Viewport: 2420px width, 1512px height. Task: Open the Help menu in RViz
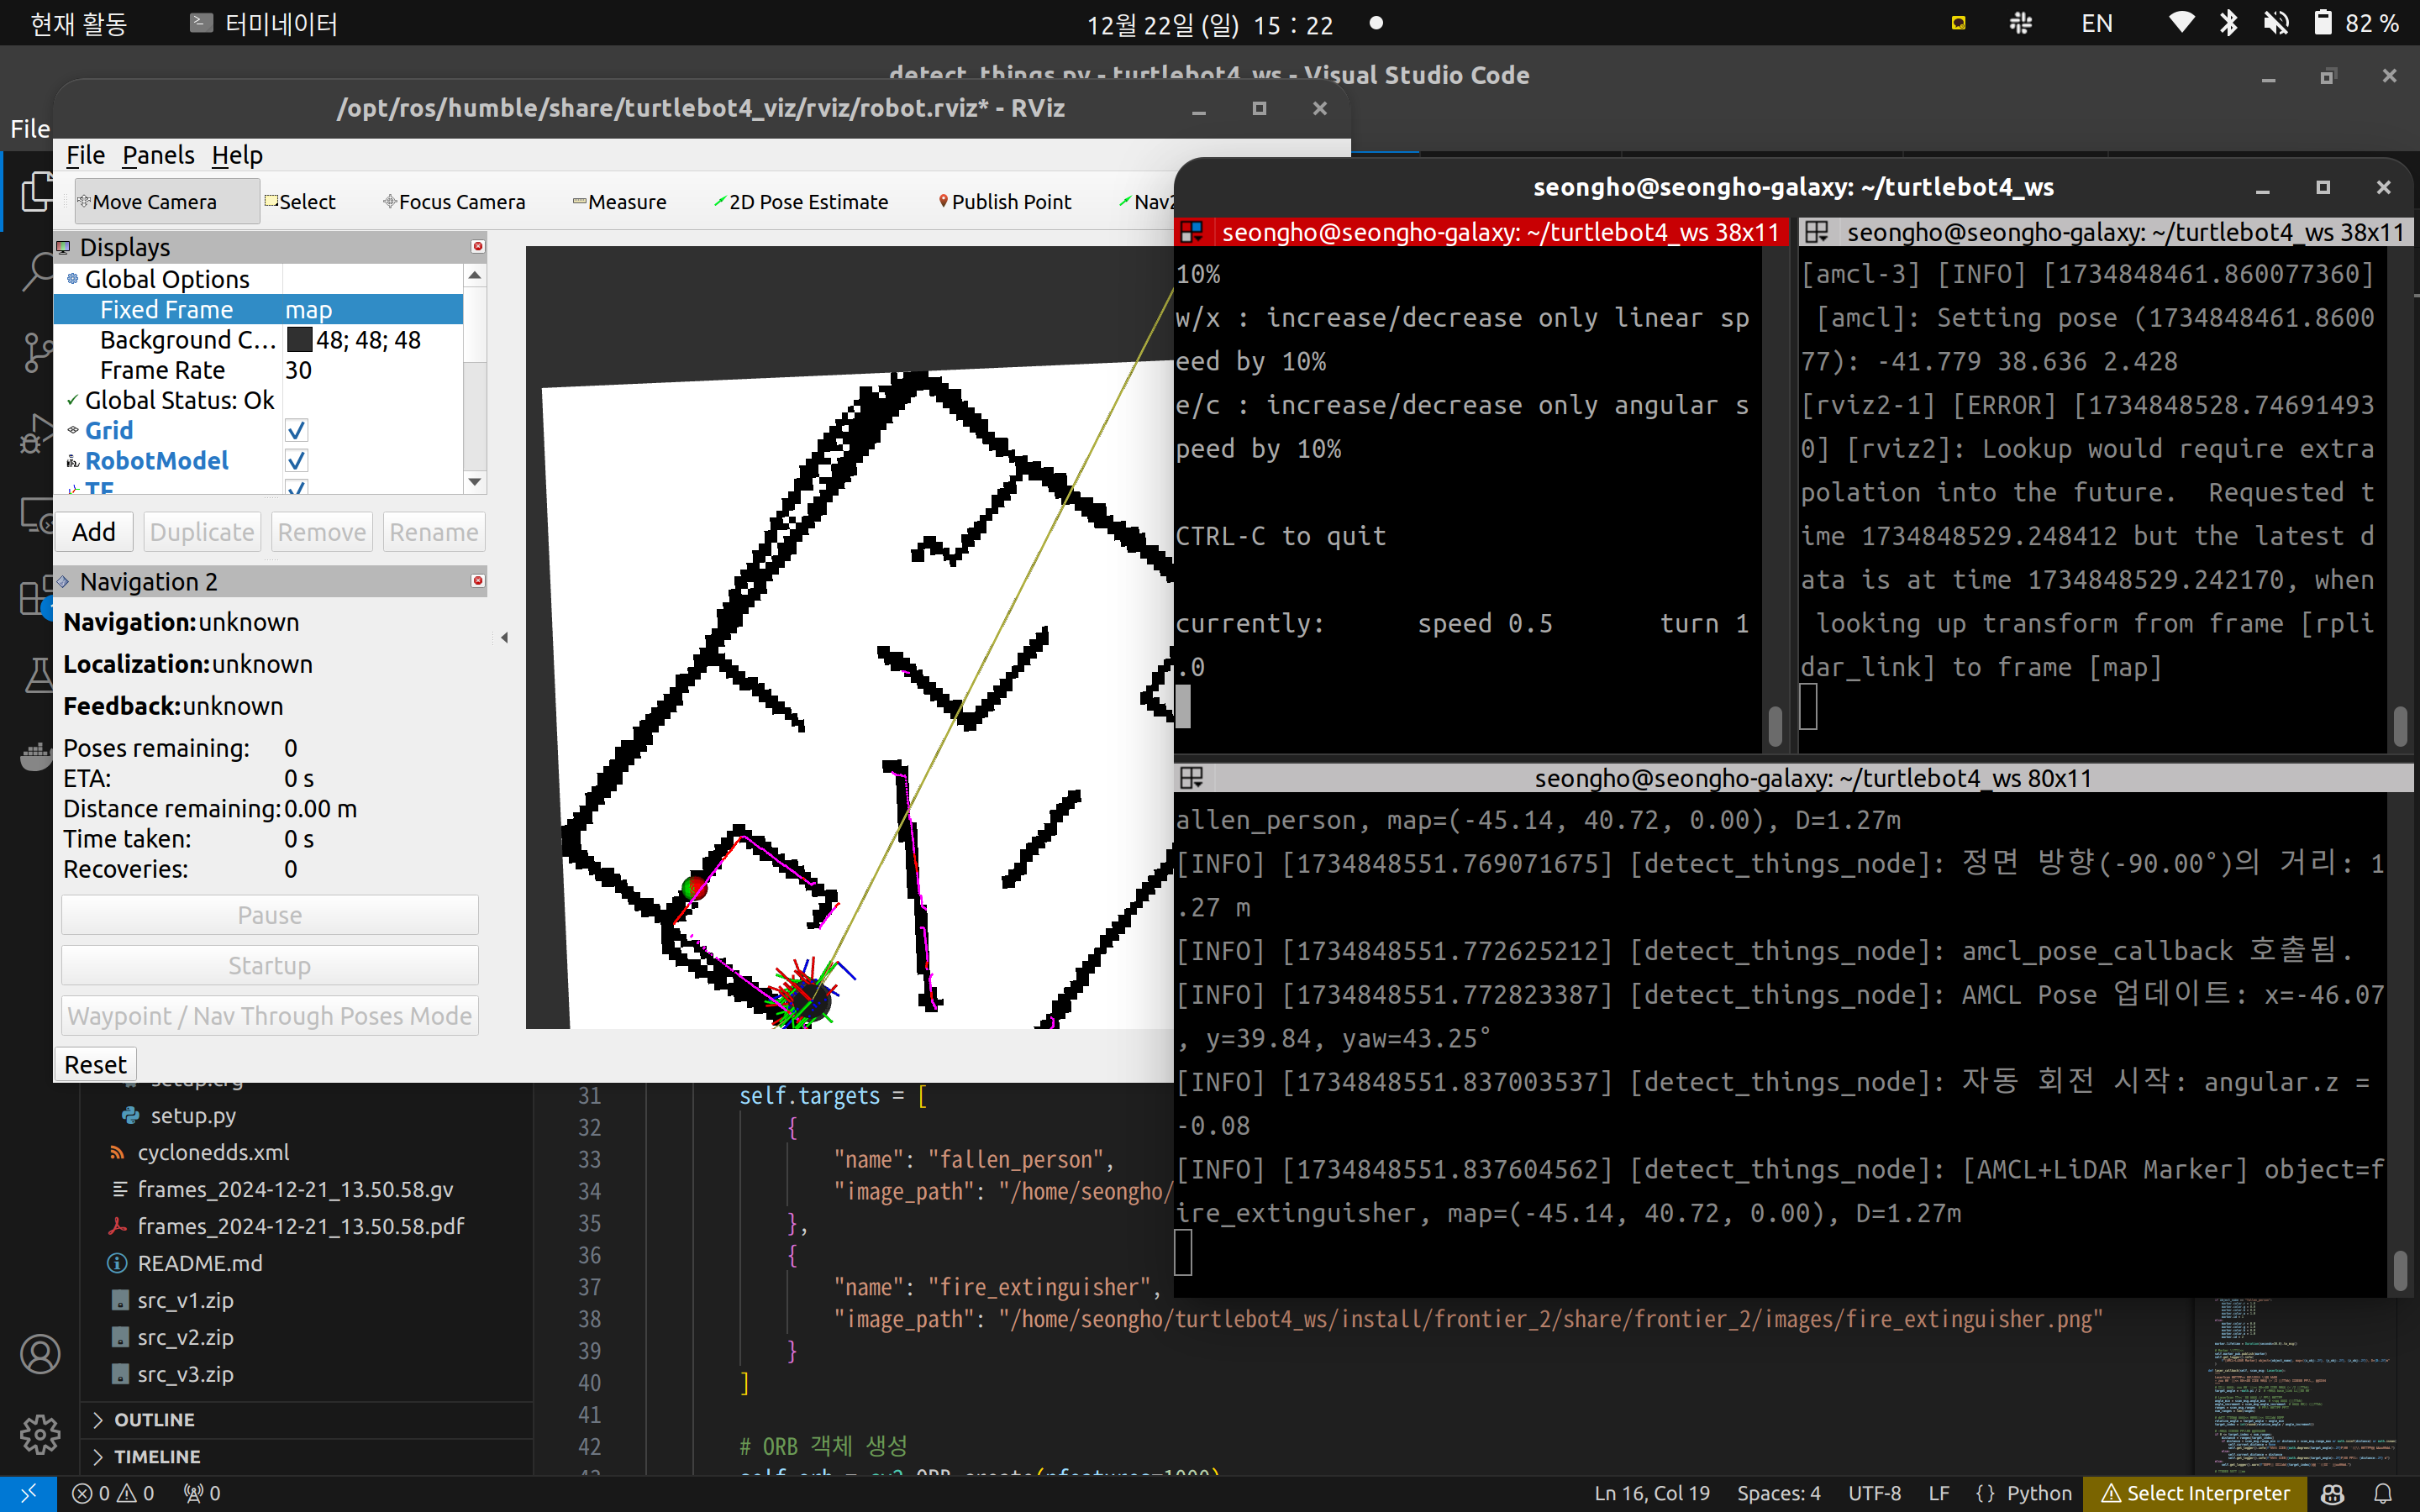tap(237, 155)
